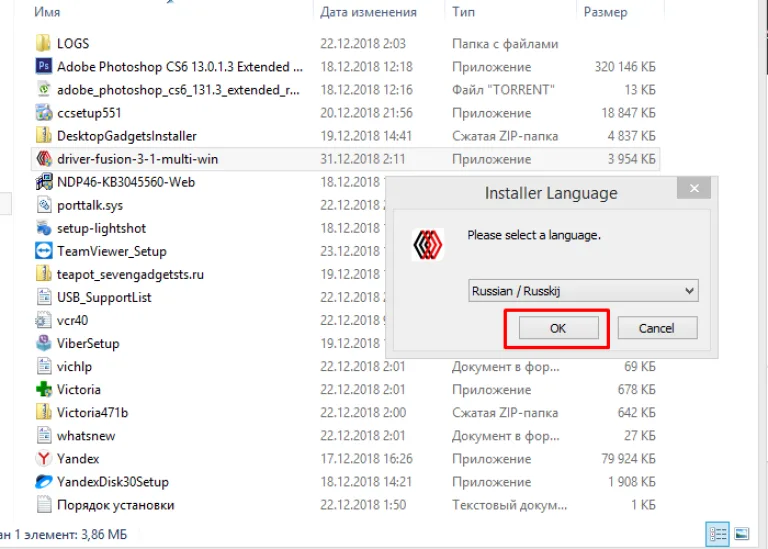This screenshot has width=768, height=549.
Task: Select the USB_SupportList file icon
Action: coord(43,297)
